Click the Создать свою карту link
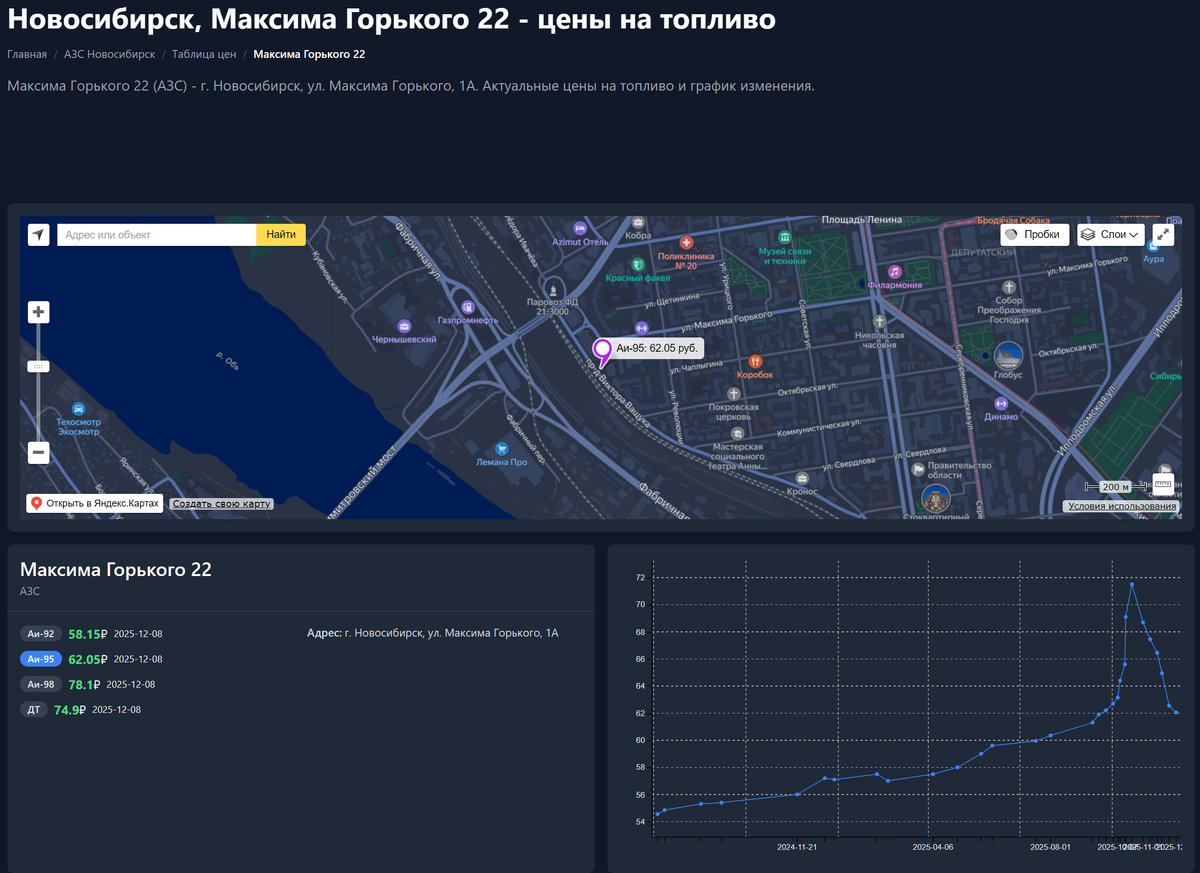 click(x=222, y=504)
